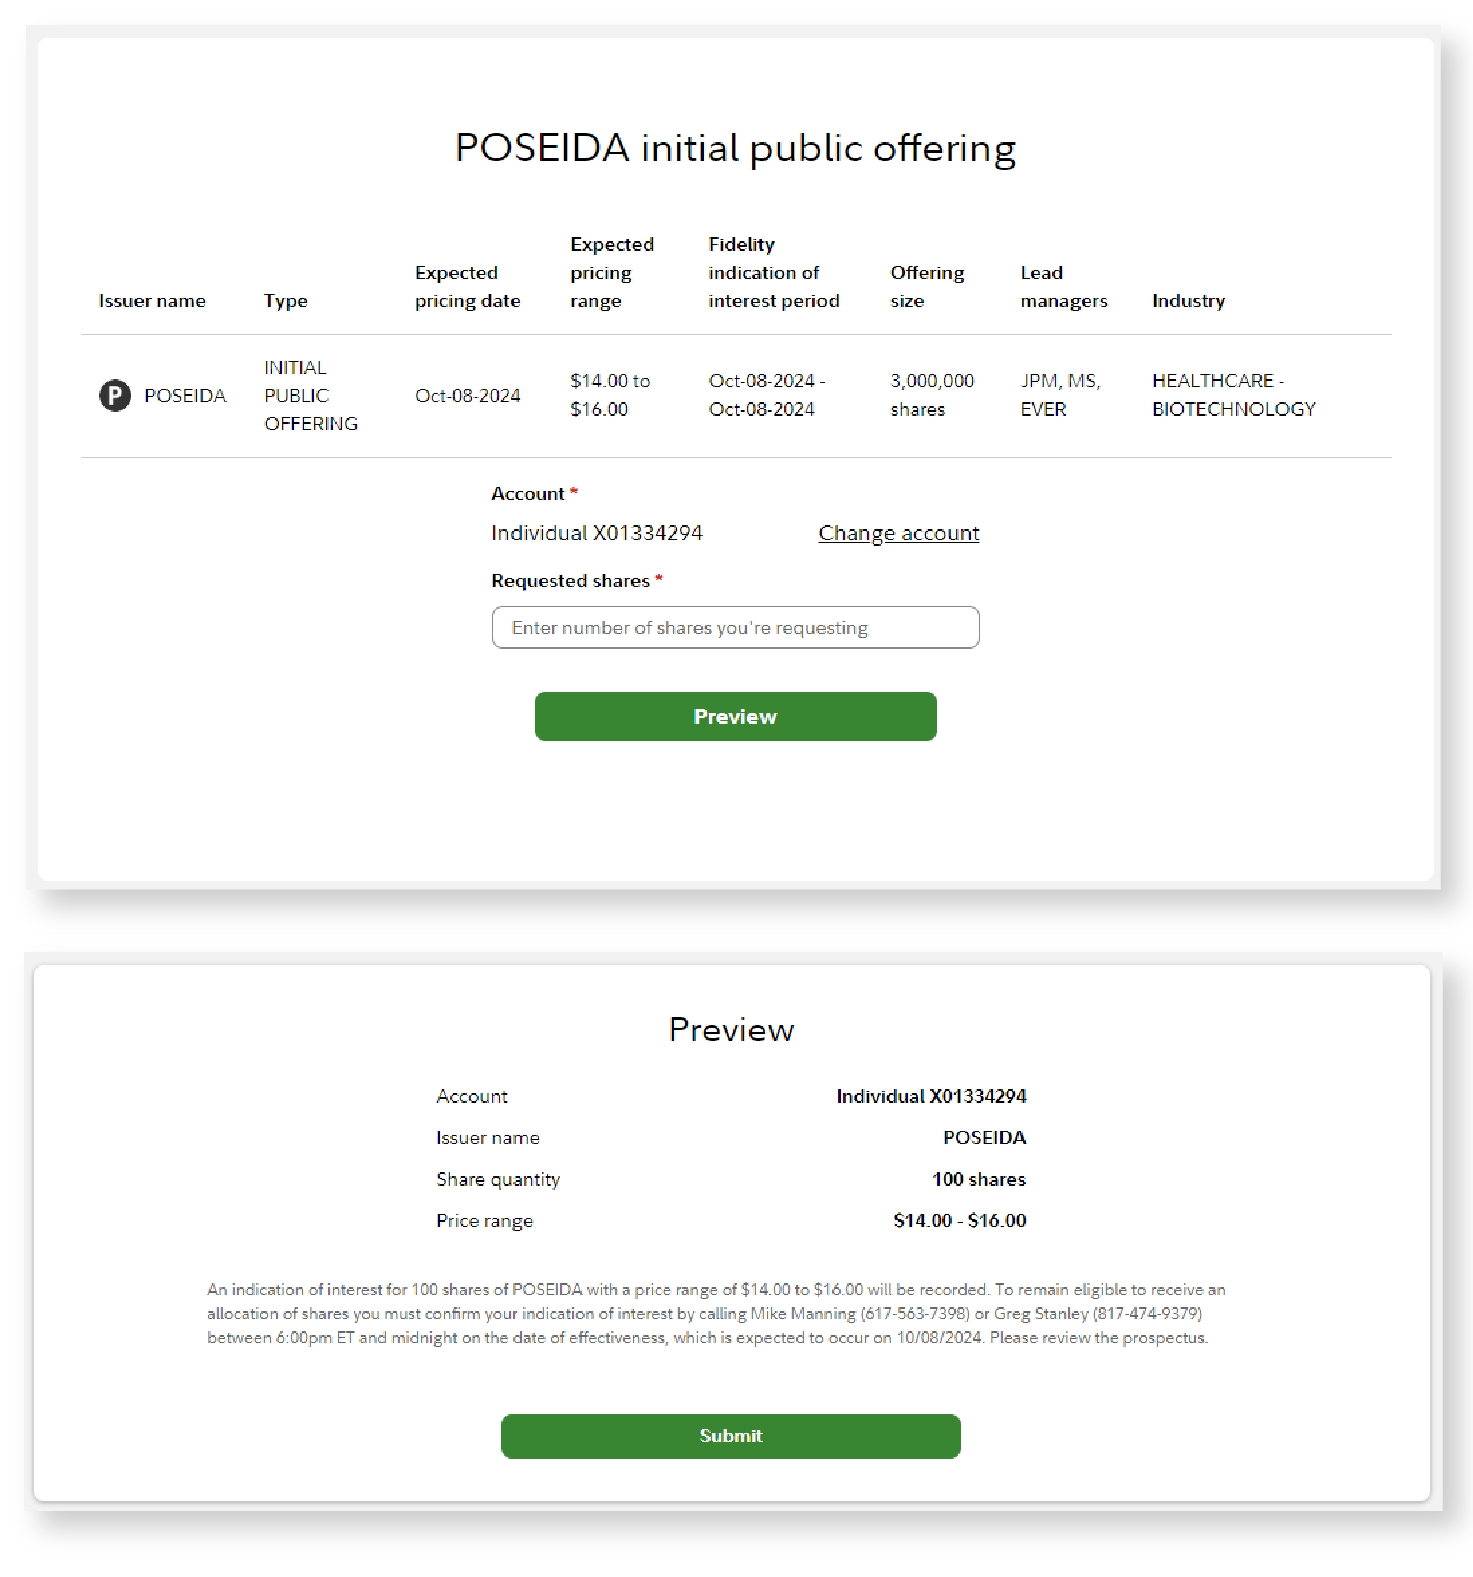Click the Type column header
Screen dimensions: 1473x1577
pyautogui.click(x=285, y=301)
